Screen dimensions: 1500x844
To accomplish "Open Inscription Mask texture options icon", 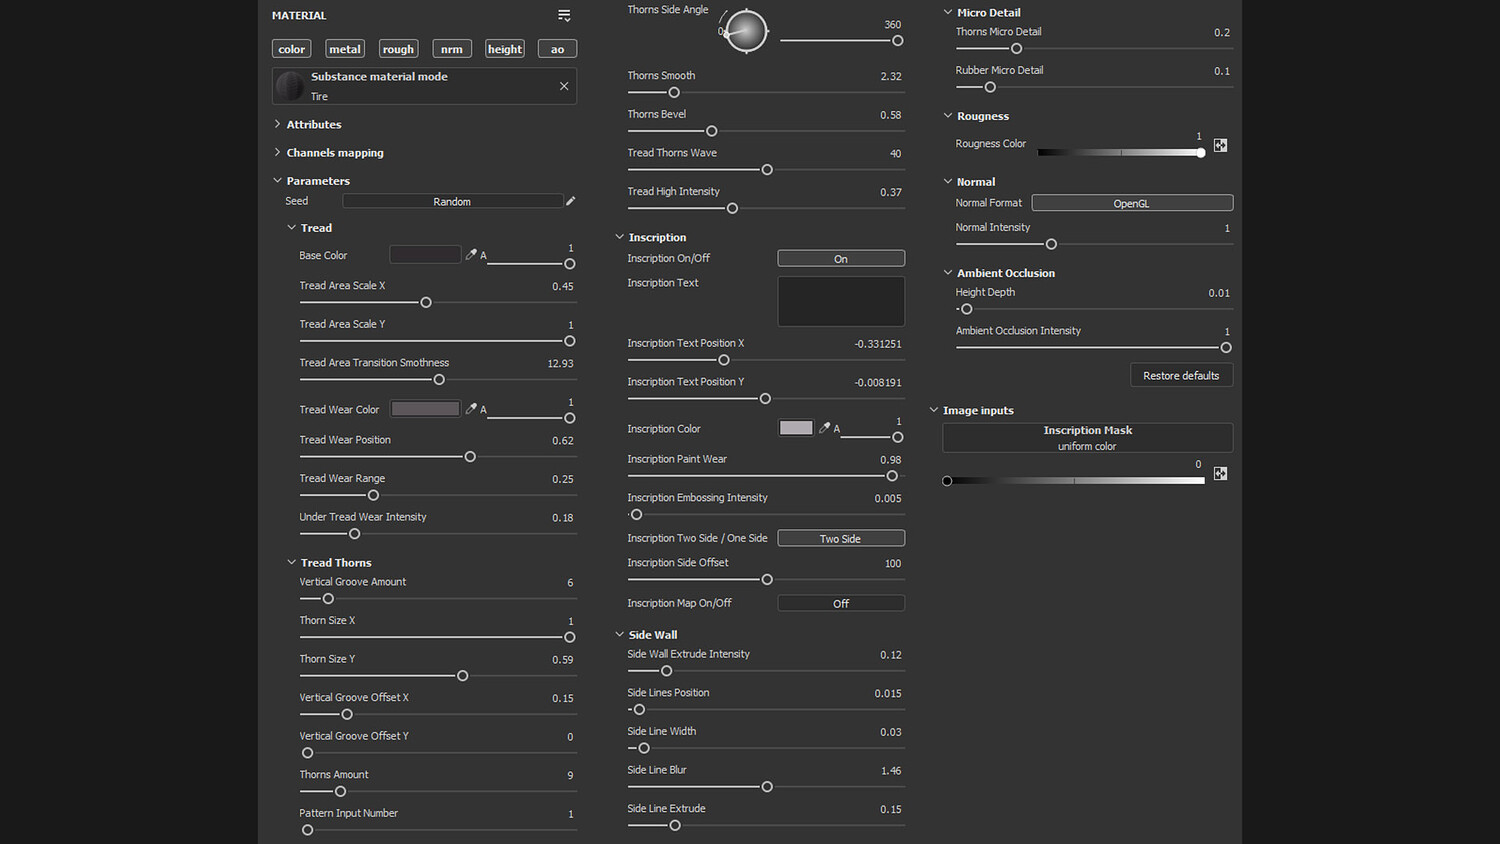I will click(1220, 473).
